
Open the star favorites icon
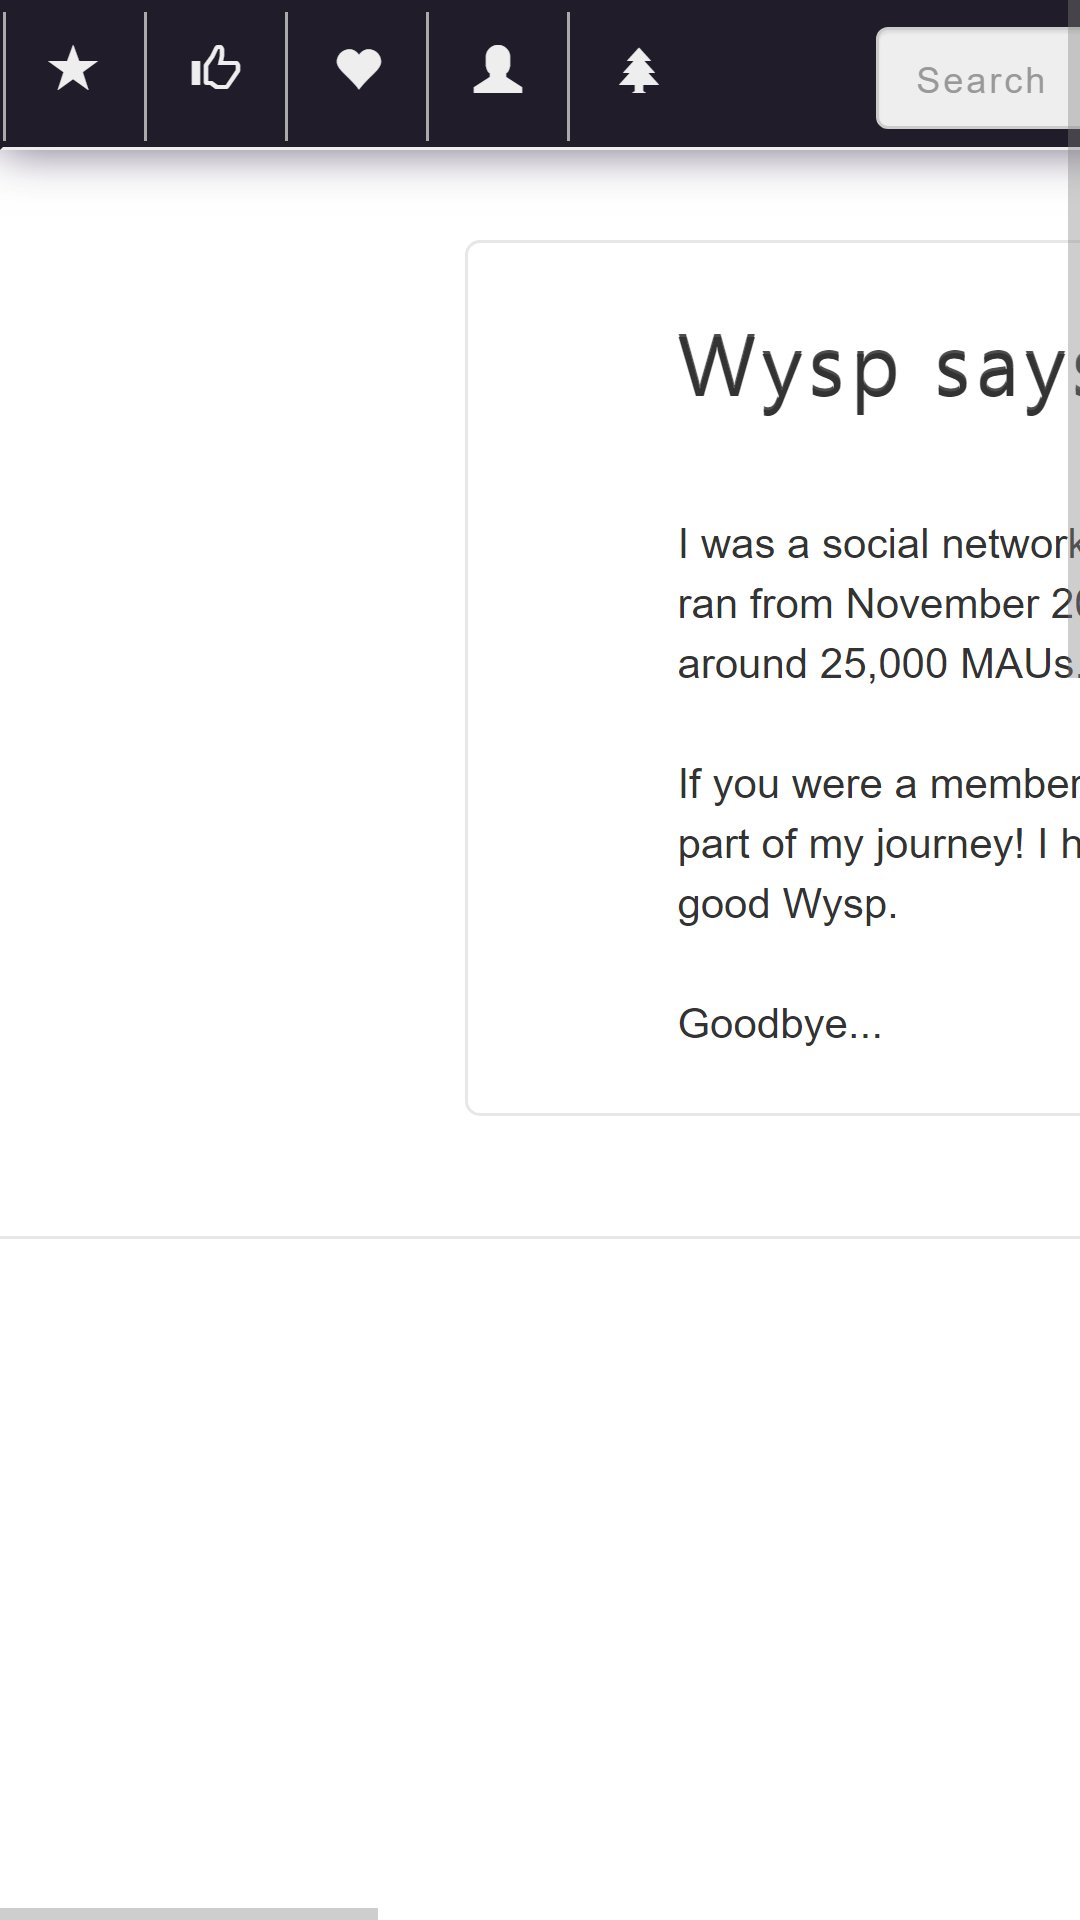(x=74, y=71)
